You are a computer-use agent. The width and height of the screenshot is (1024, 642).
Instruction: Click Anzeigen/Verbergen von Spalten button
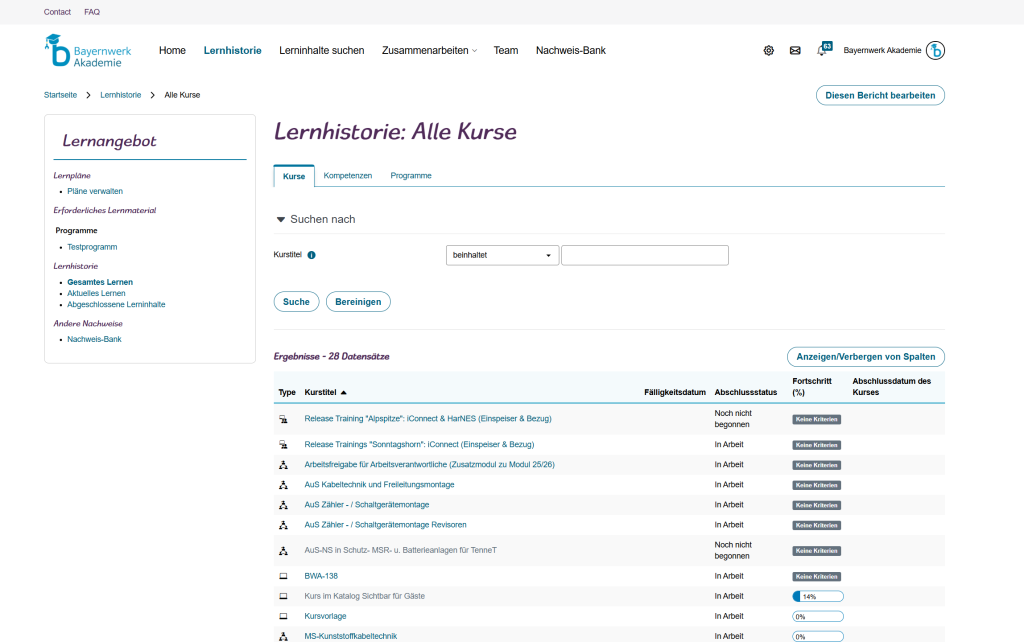[866, 357]
